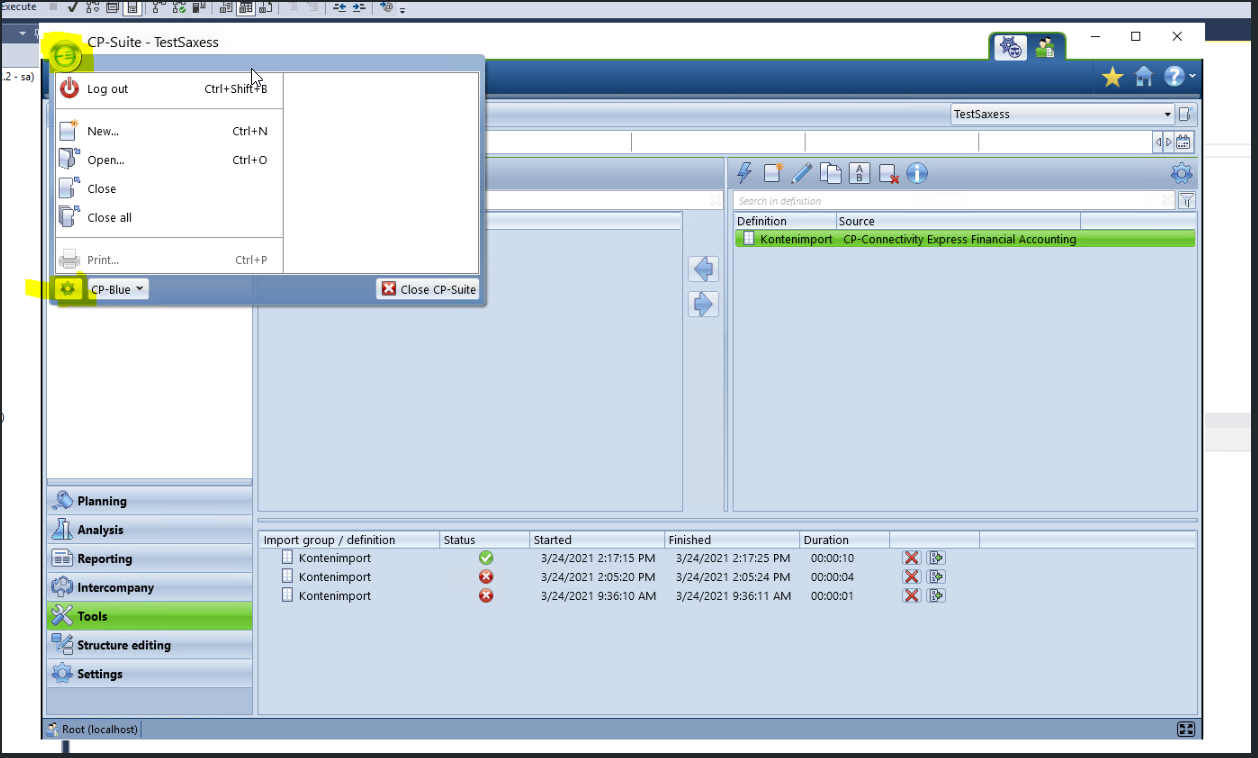This screenshot has width=1258, height=758.
Task: Choose Open... in the application menu
Action: point(105,160)
